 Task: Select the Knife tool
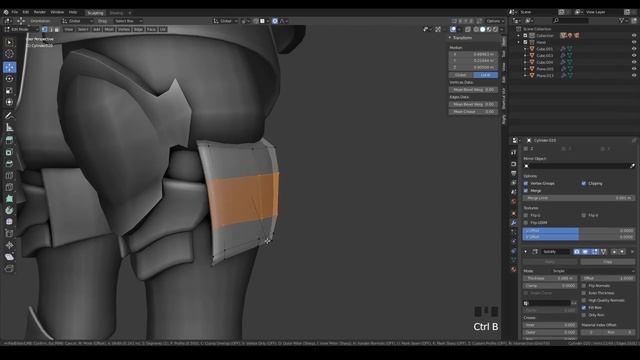[x=9, y=187]
